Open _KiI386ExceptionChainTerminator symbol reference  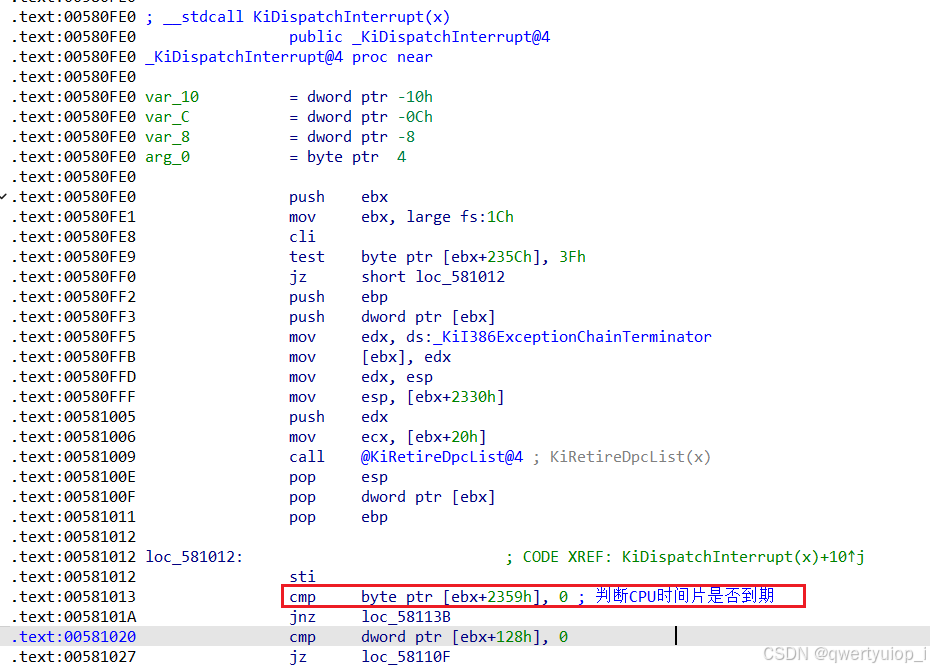[572, 337]
